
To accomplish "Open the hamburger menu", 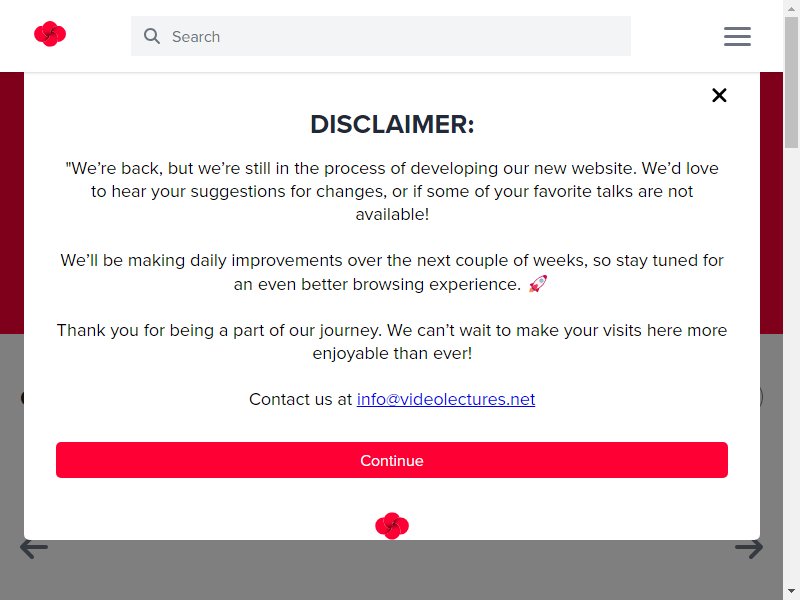I will point(737,36).
